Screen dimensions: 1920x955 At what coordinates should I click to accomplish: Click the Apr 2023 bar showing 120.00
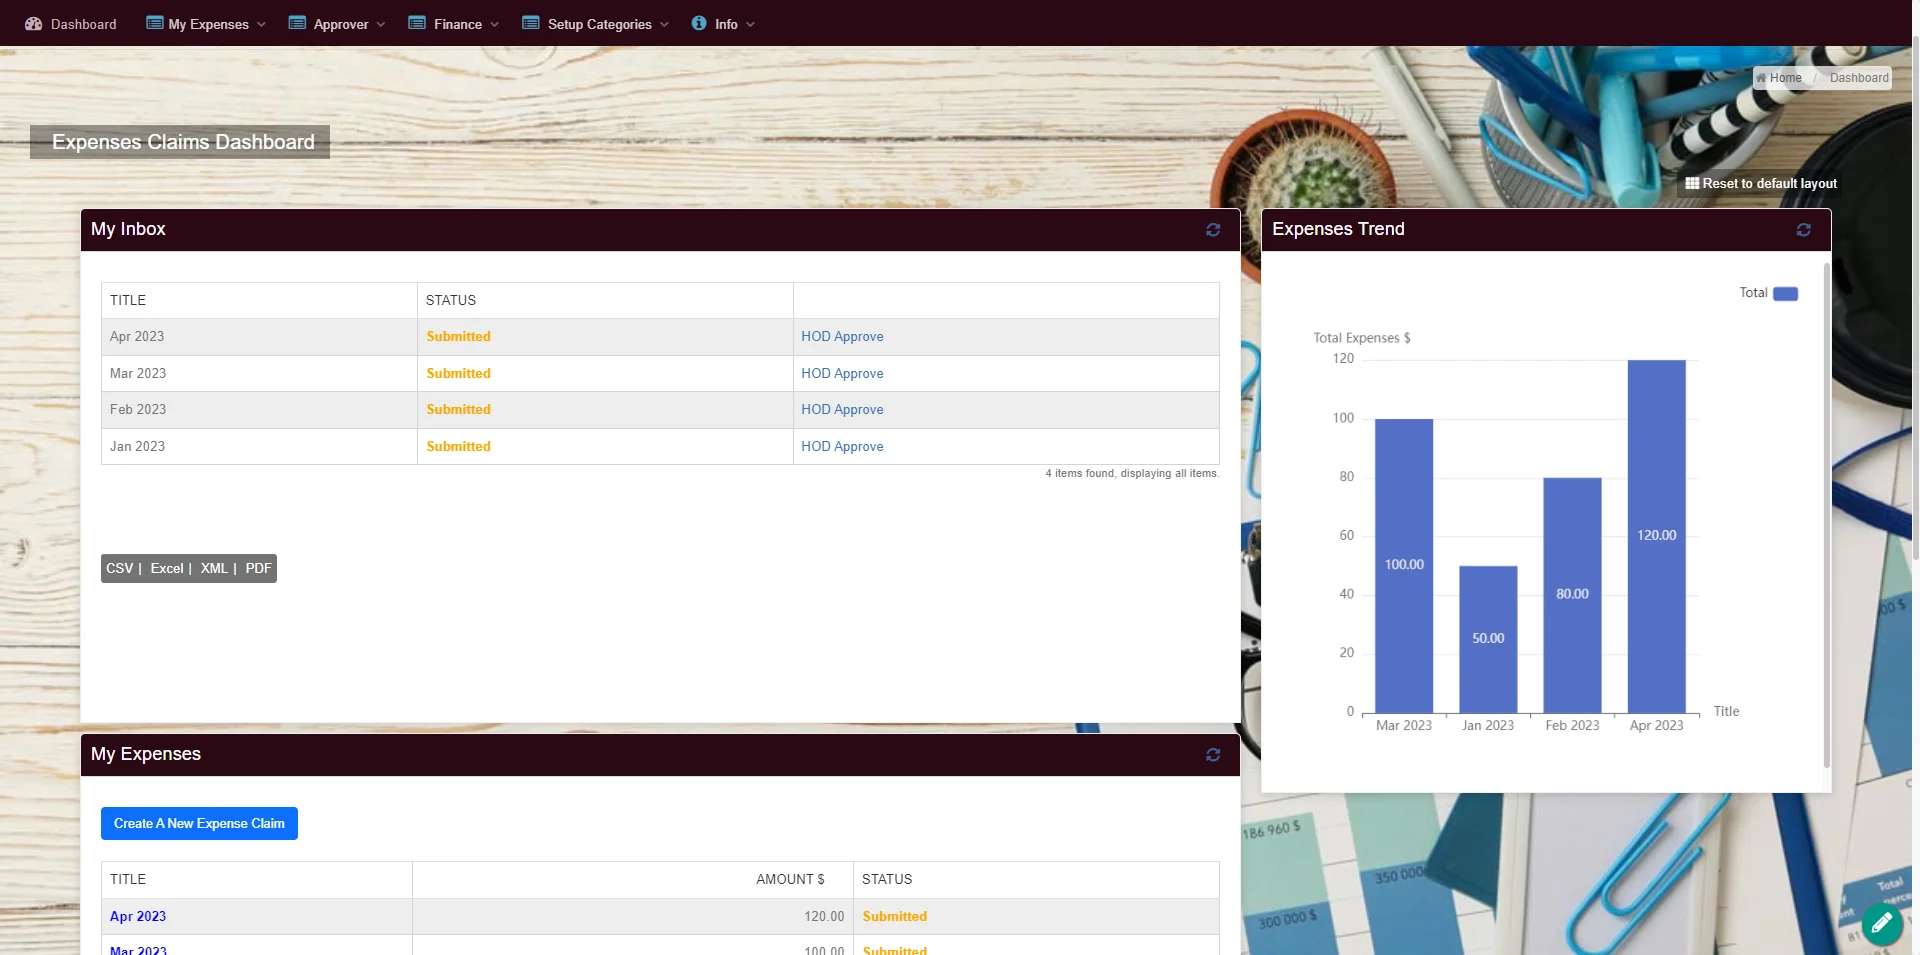[x=1656, y=536]
